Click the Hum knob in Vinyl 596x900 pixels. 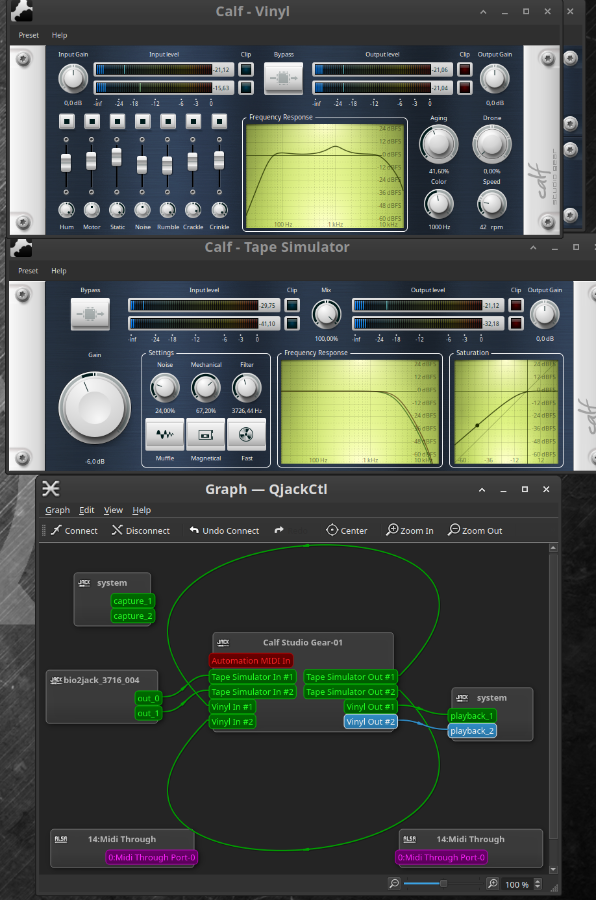pyautogui.click(x=67, y=210)
